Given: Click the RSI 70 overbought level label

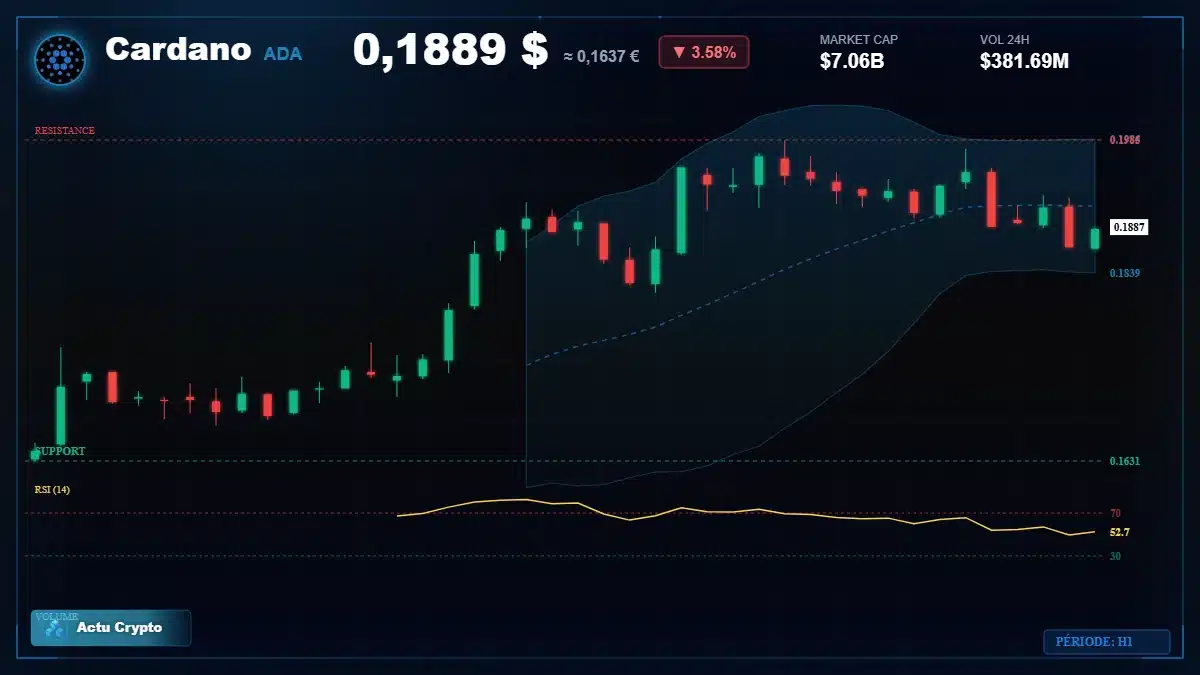Looking at the screenshot, I should tap(1115, 513).
